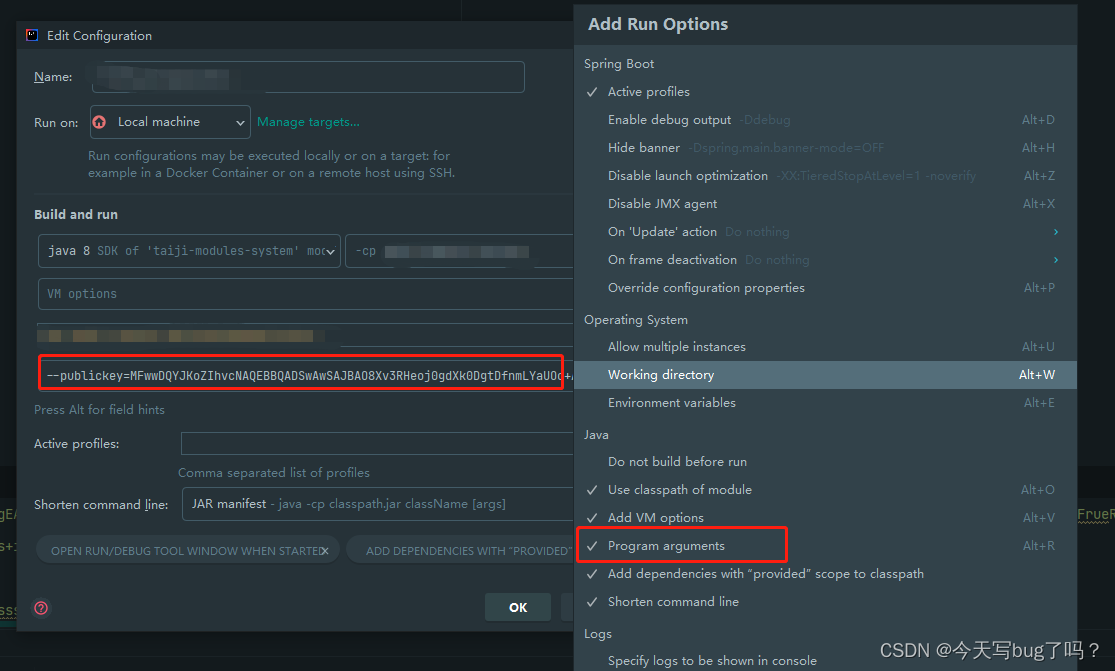The height and width of the screenshot is (671, 1115).
Task: Click the Logs section header
Action: (x=597, y=633)
